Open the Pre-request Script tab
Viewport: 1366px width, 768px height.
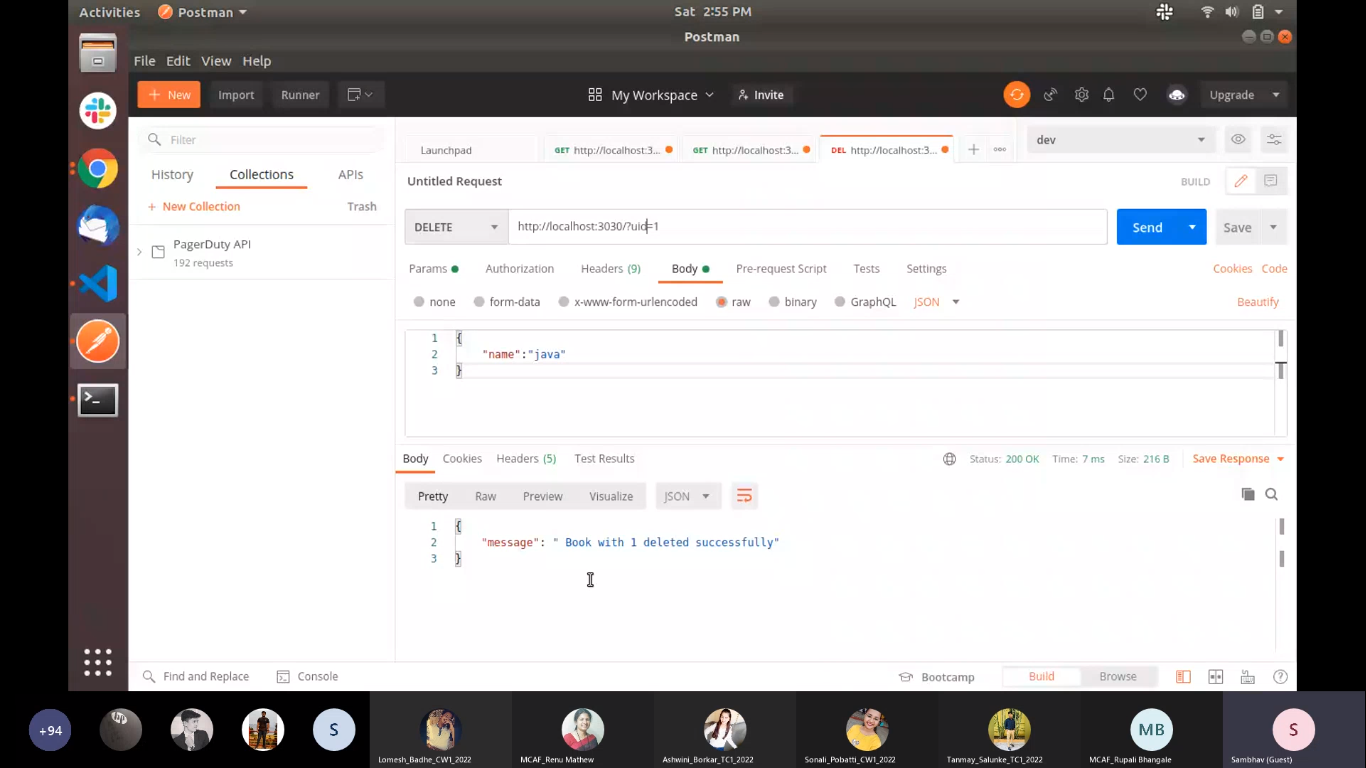pos(781,269)
